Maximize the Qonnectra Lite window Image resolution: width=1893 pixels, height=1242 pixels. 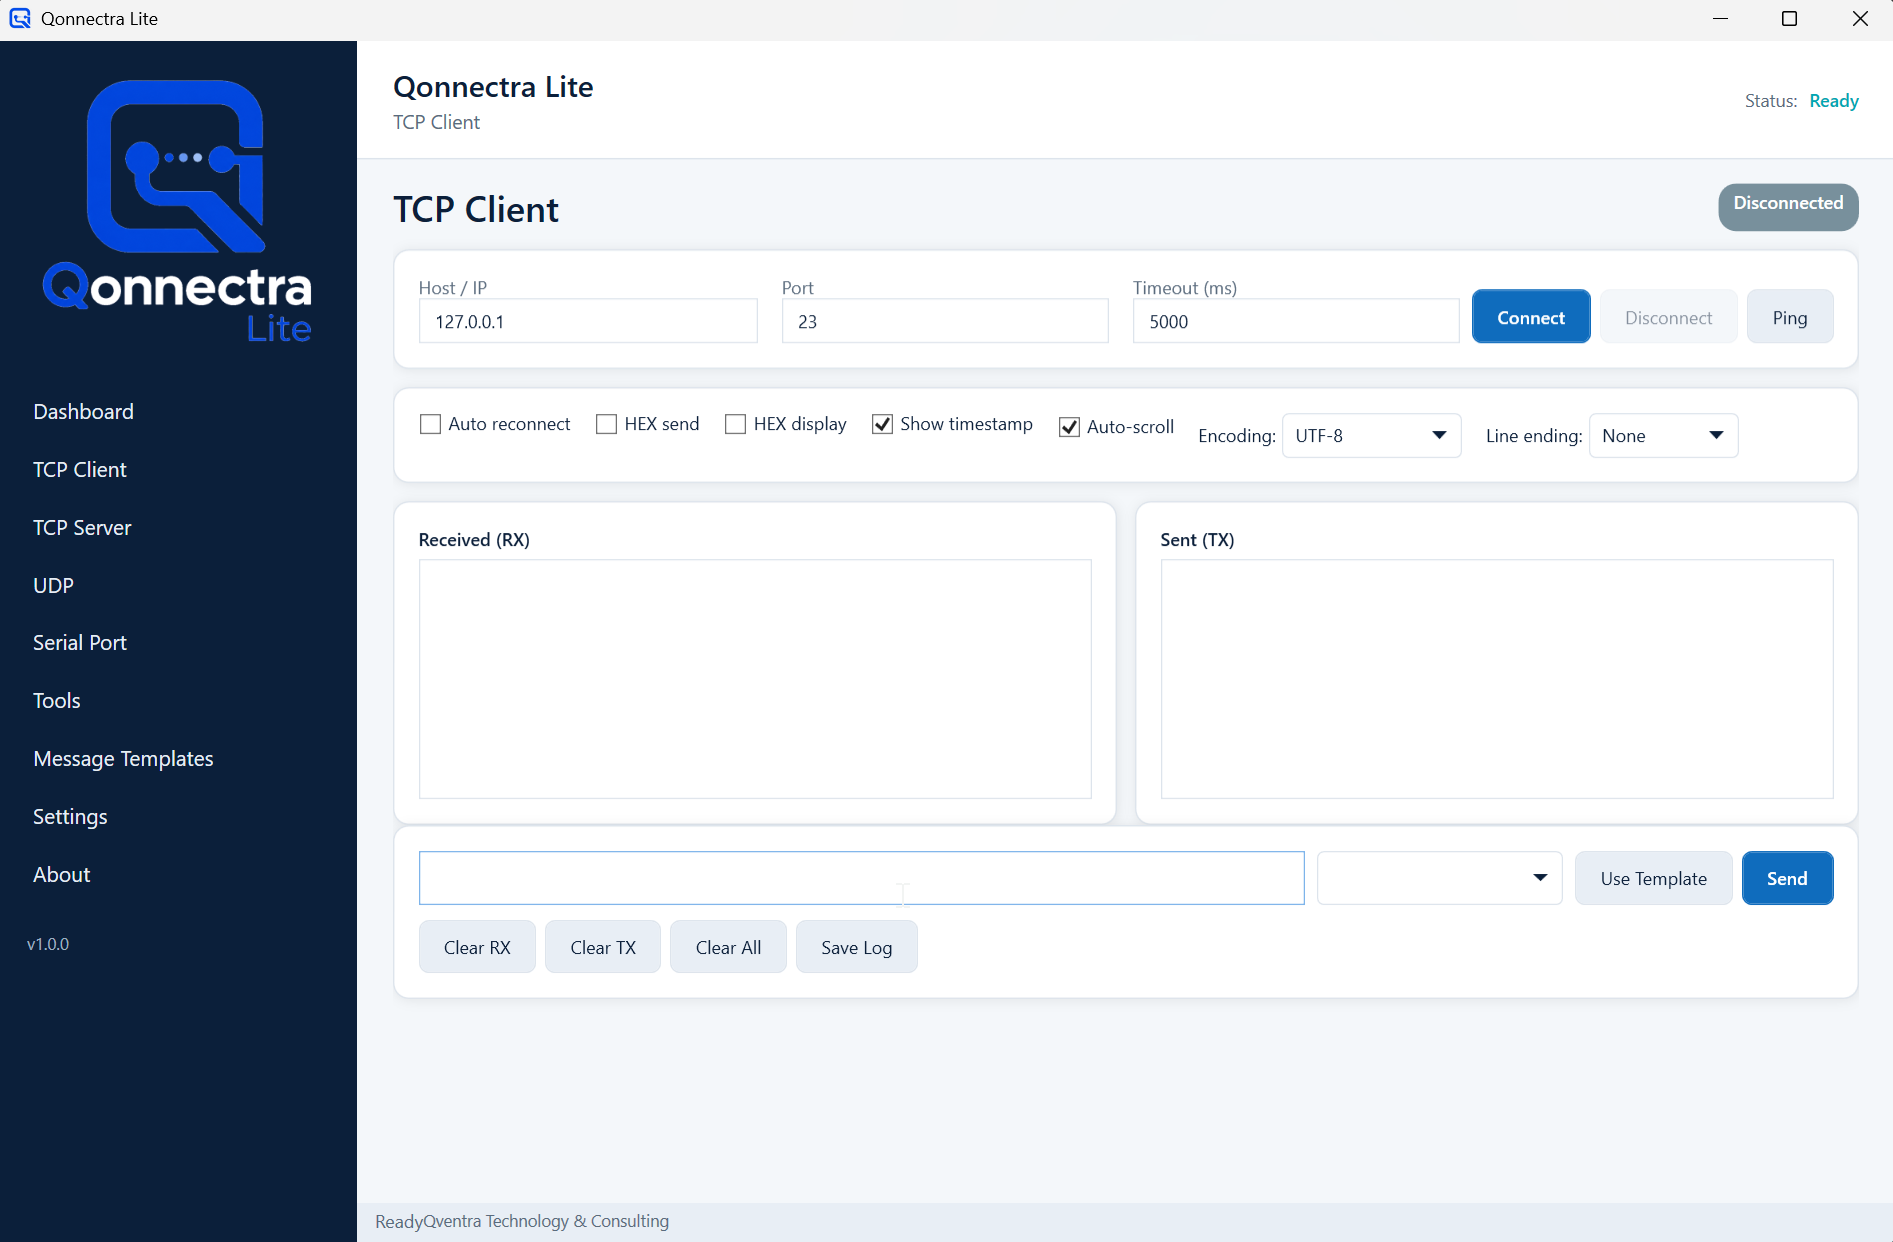(1790, 19)
